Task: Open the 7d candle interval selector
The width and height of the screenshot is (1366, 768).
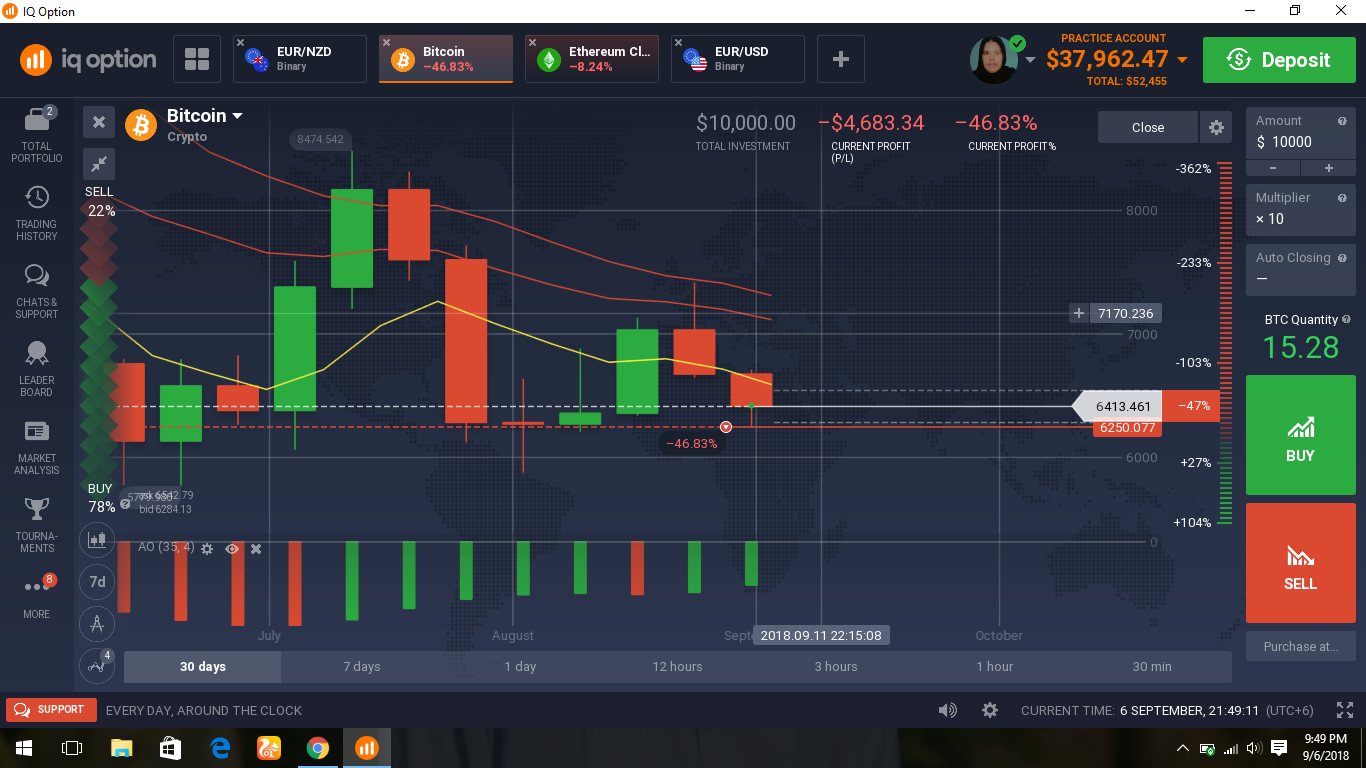Action: pos(97,581)
